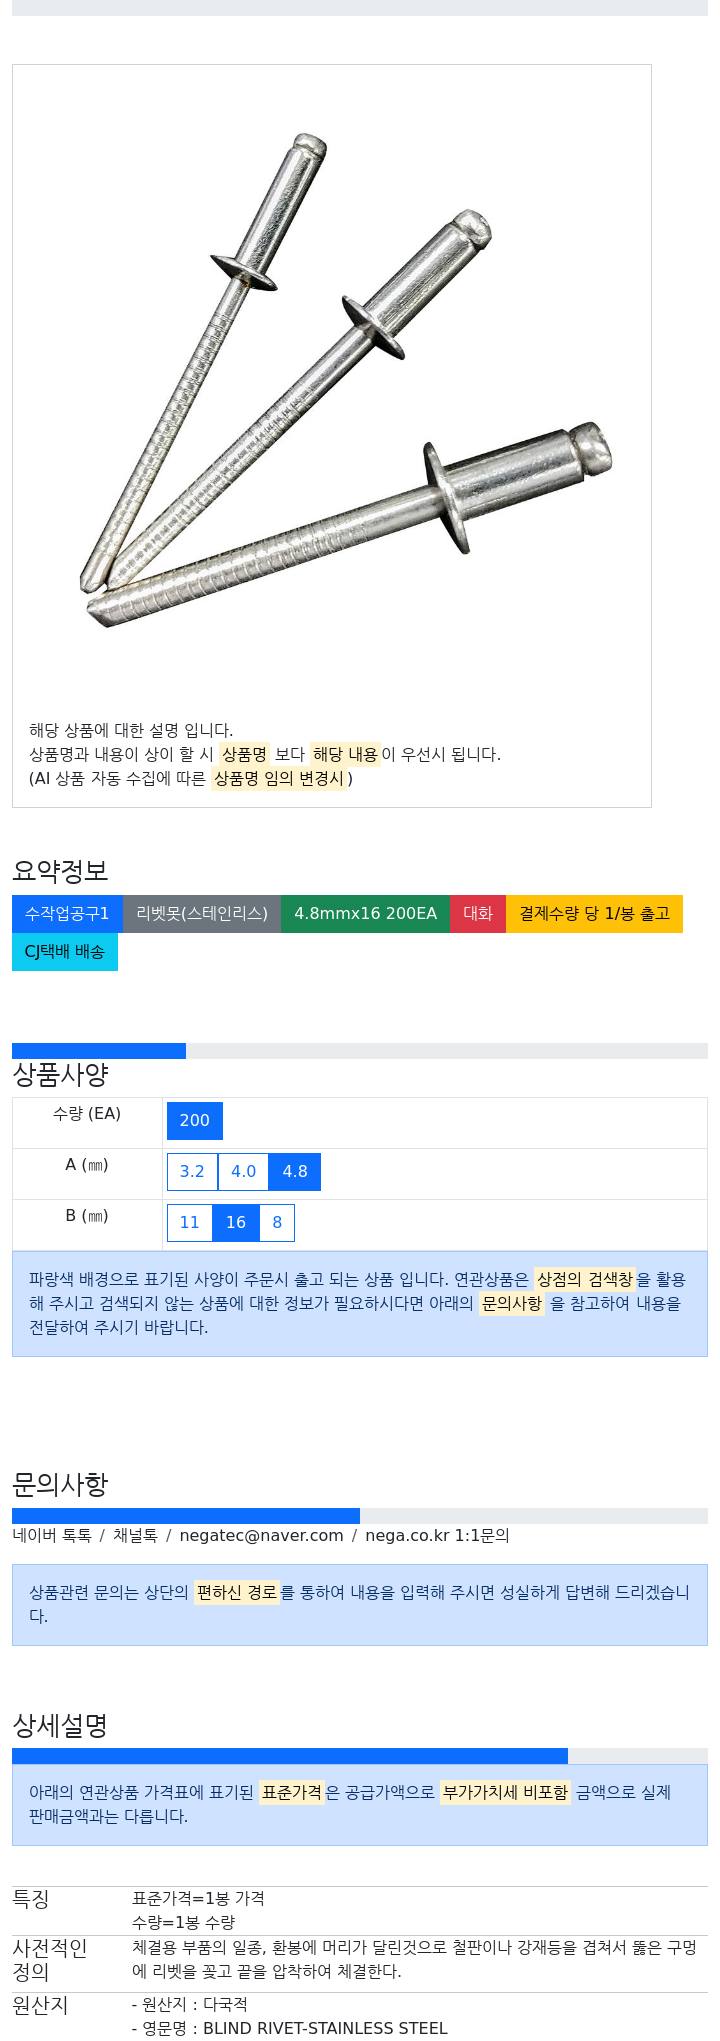
Task: Select quantity option 200
Action: (x=195, y=1121)
